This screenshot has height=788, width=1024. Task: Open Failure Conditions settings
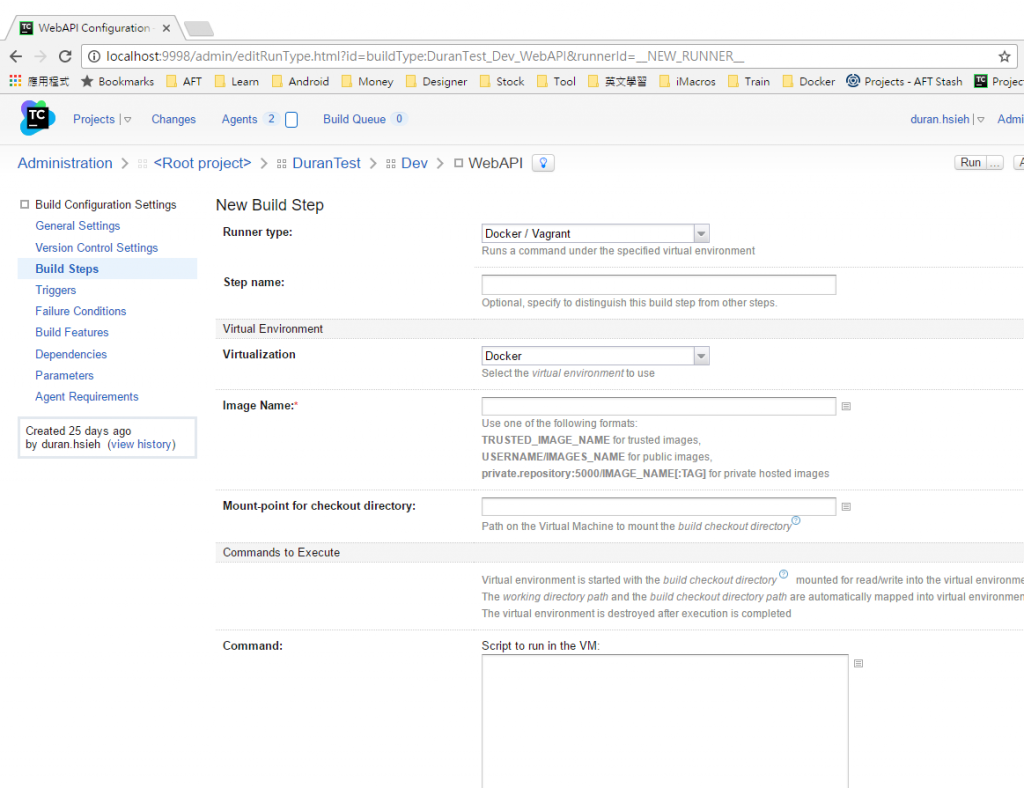tap(80, 311)
